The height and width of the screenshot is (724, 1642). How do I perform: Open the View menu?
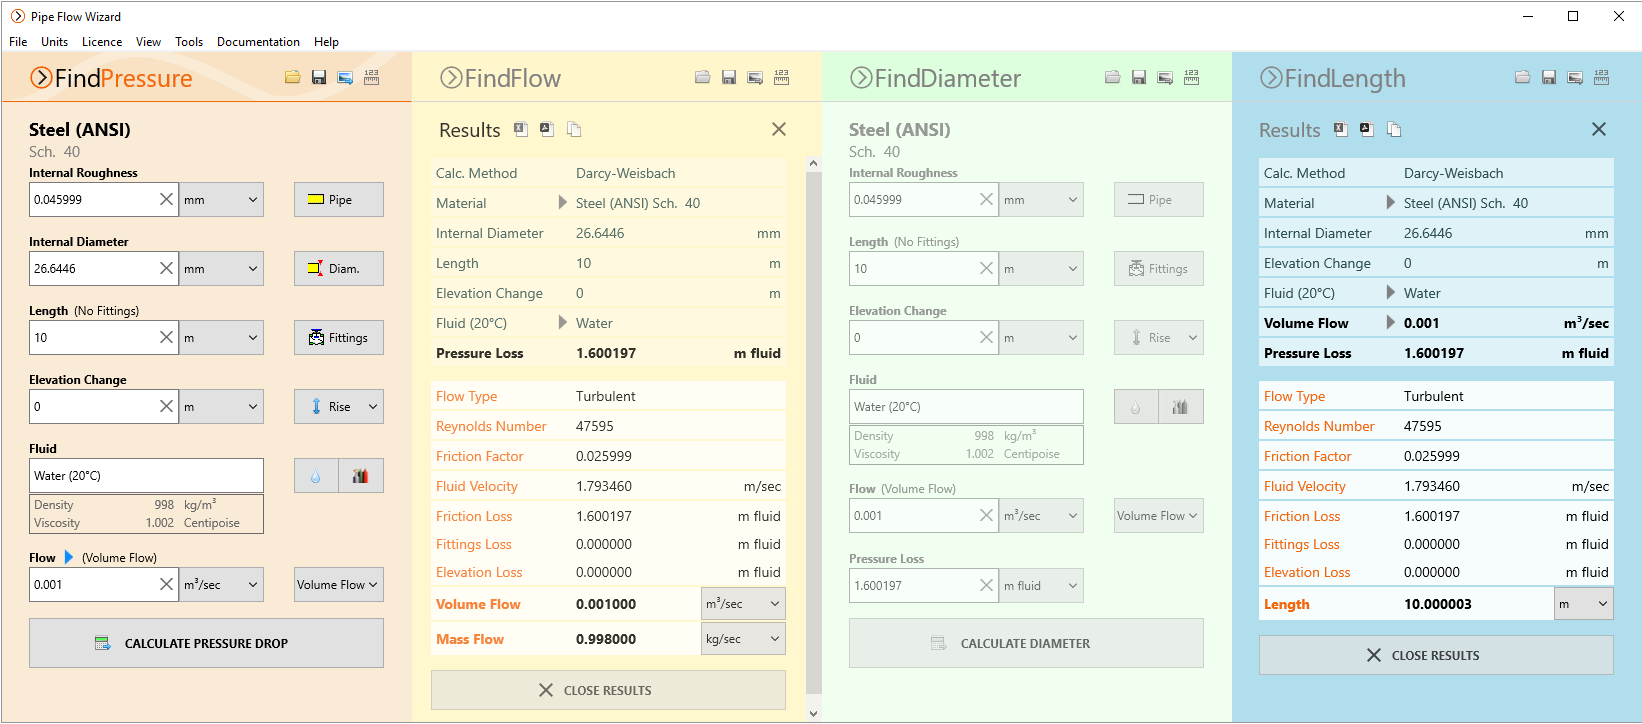[148, 42]
